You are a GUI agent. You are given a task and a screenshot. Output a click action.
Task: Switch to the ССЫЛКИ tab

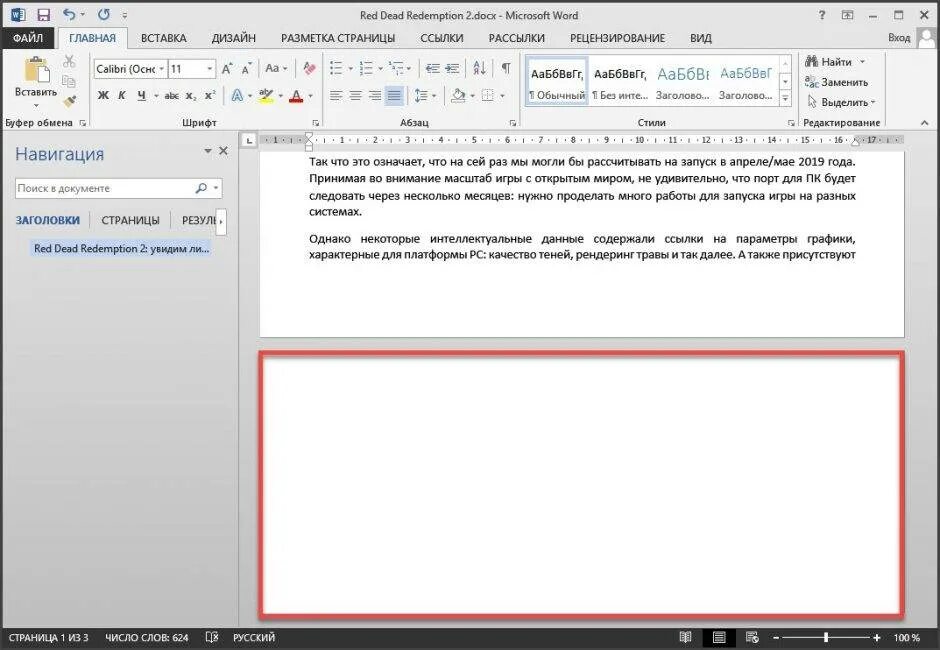click(442, 38)
